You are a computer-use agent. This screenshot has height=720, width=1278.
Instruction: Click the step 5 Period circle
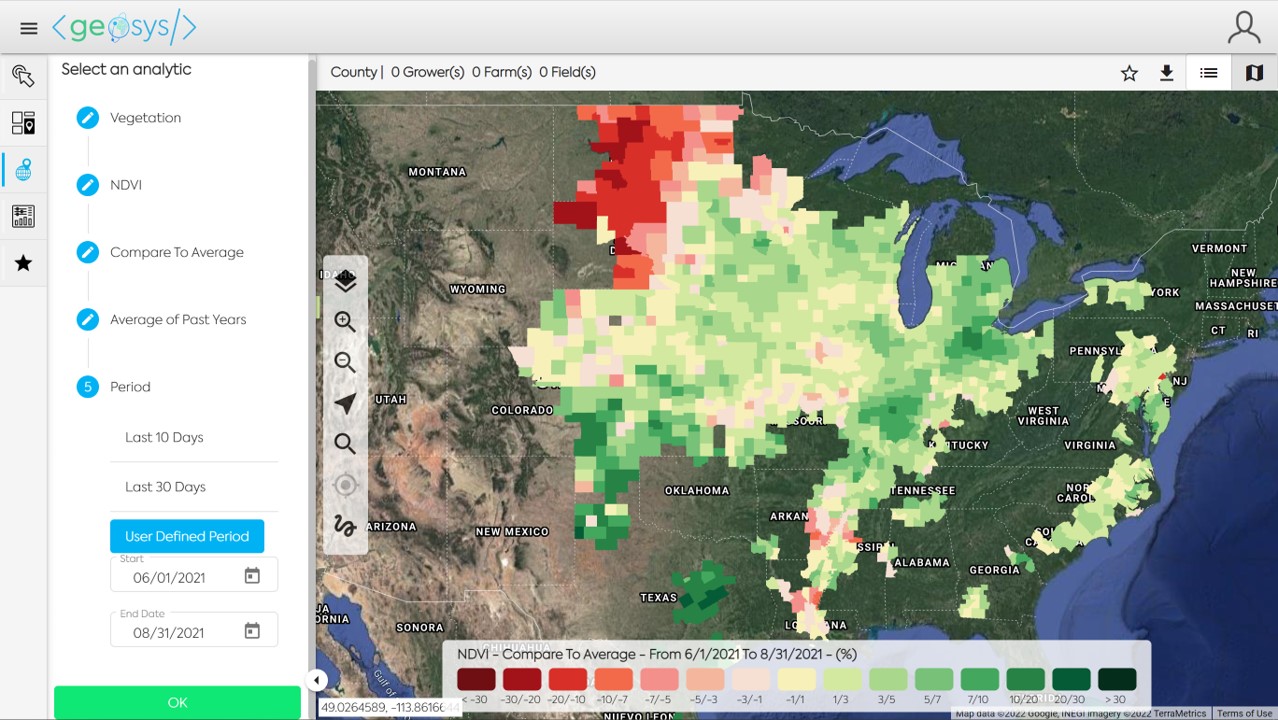click(88, 387)
